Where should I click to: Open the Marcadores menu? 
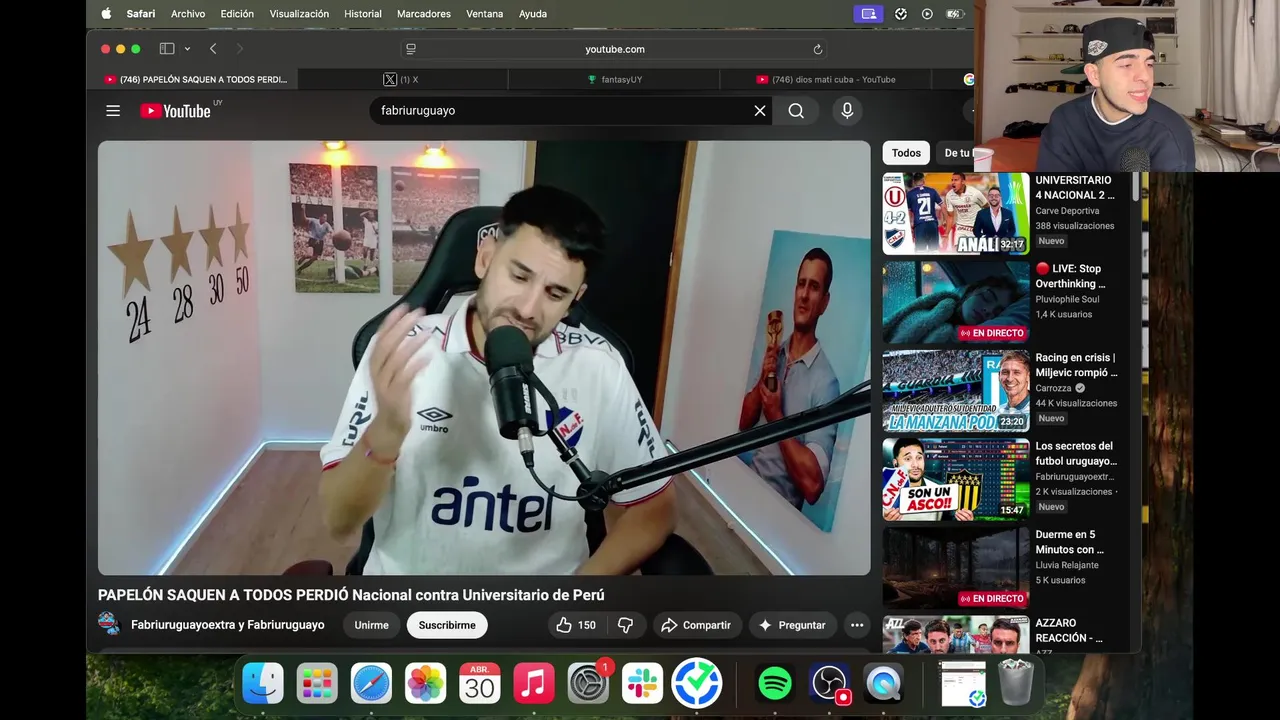pos(424,14)
